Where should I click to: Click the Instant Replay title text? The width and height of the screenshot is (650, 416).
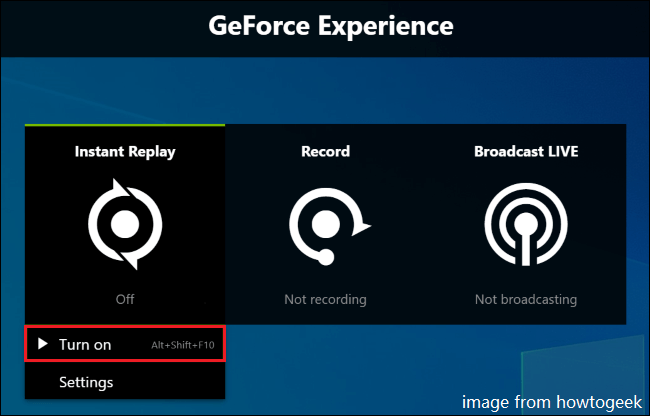click(125, 152)
